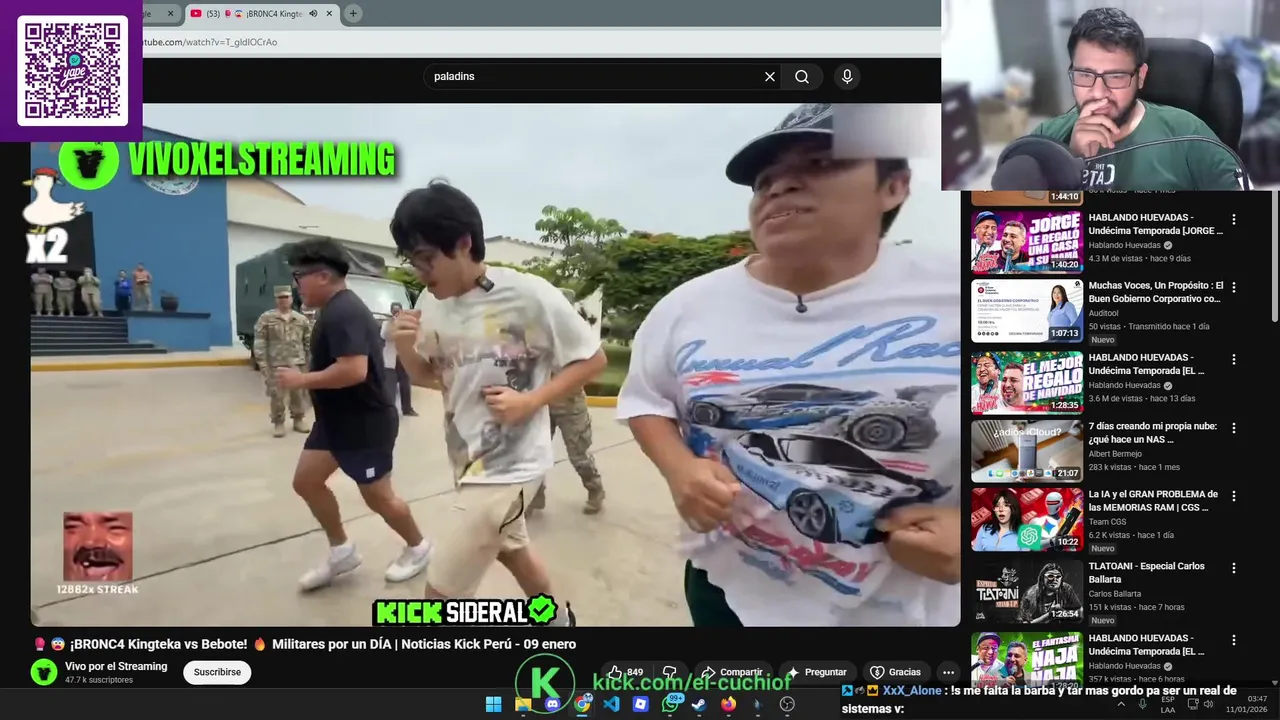The width and height of the screenshot is (1280, 720).
Task: Open Vivo por el Streaming channel name
Action: (116, 667)
